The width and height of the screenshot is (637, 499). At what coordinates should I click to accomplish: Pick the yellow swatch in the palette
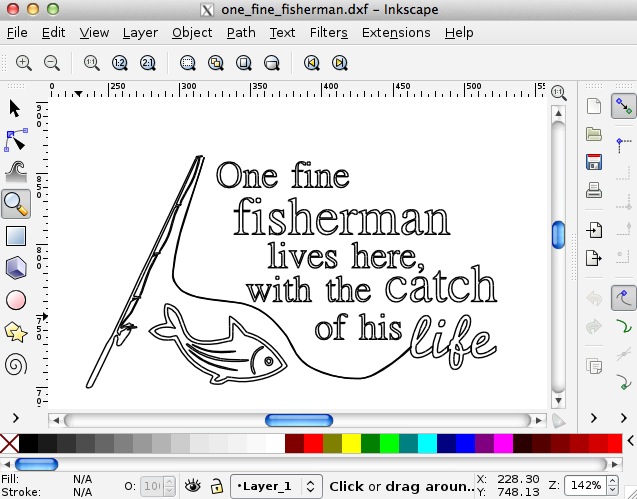351,442
